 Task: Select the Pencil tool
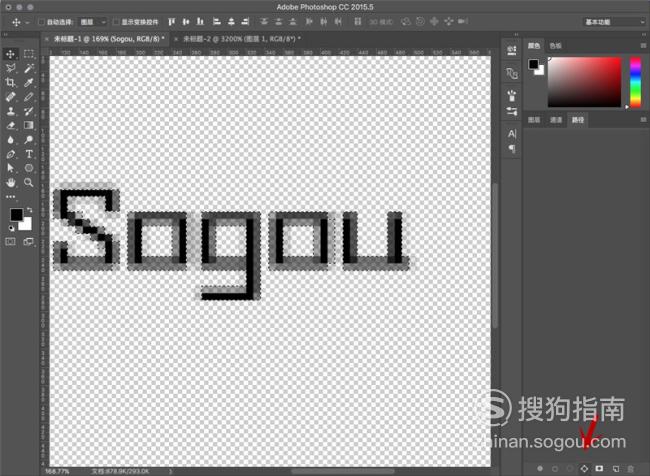click(x=29, y=97)
